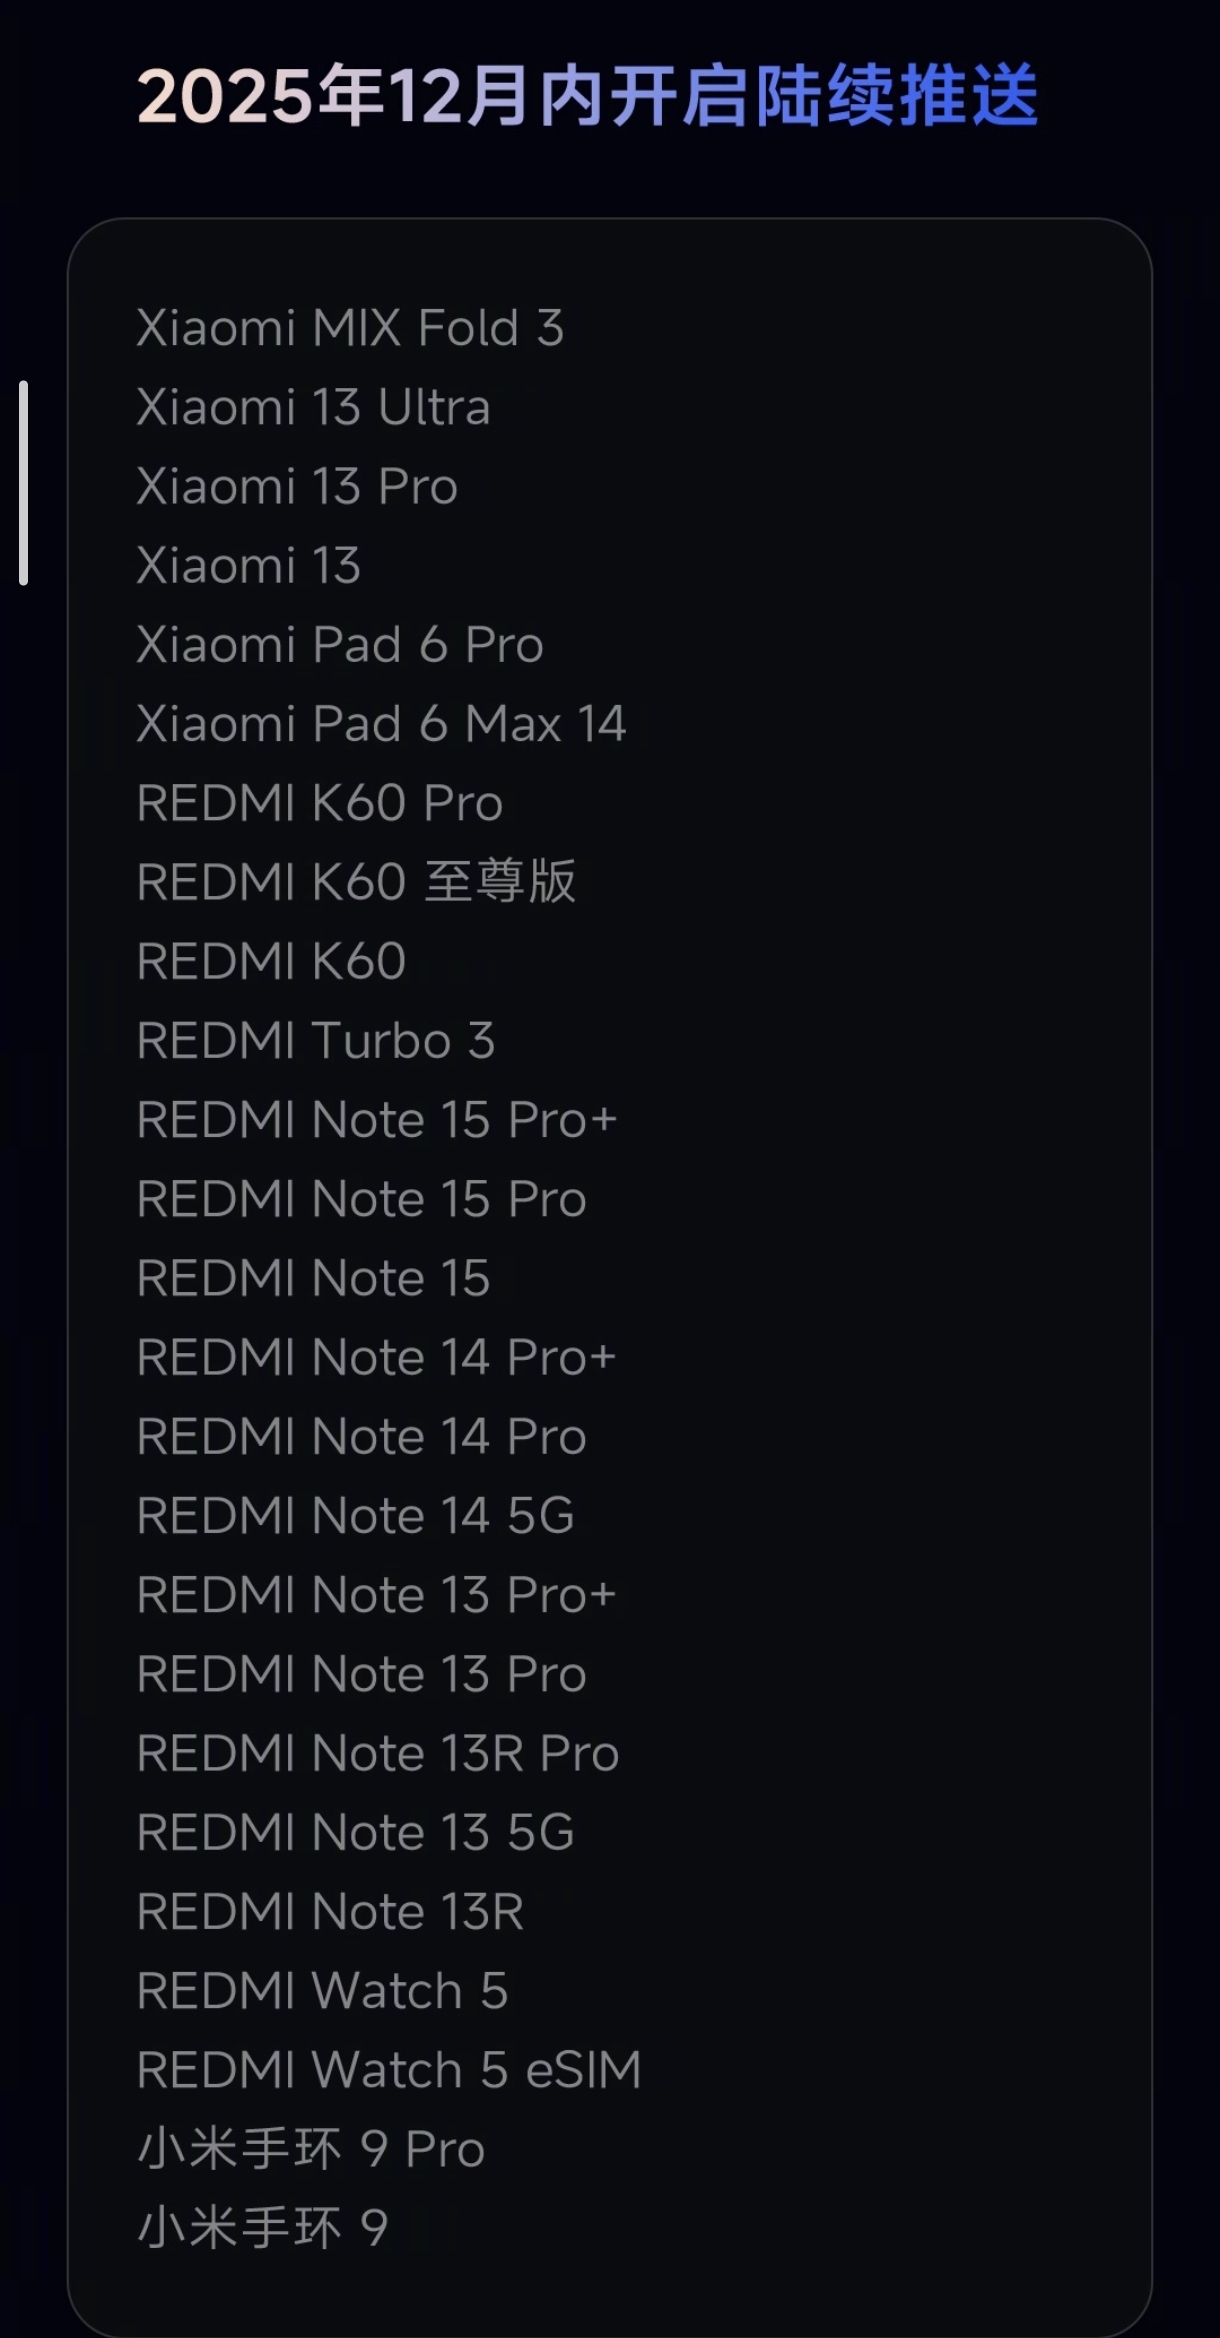Select the 小米手环 9 last entry
This screenshot has width=1220, height=2338.
pos(262,2228)
